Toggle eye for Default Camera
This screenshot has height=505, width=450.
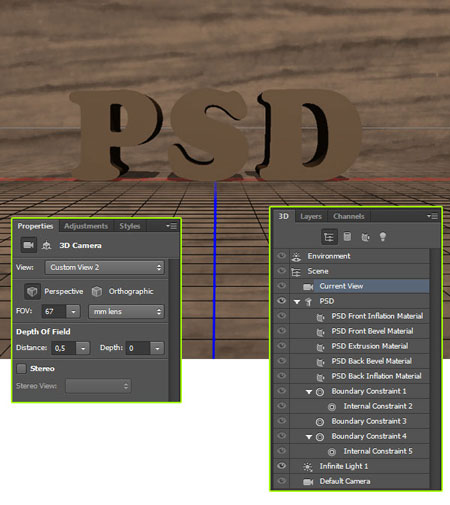click(281, 481)
